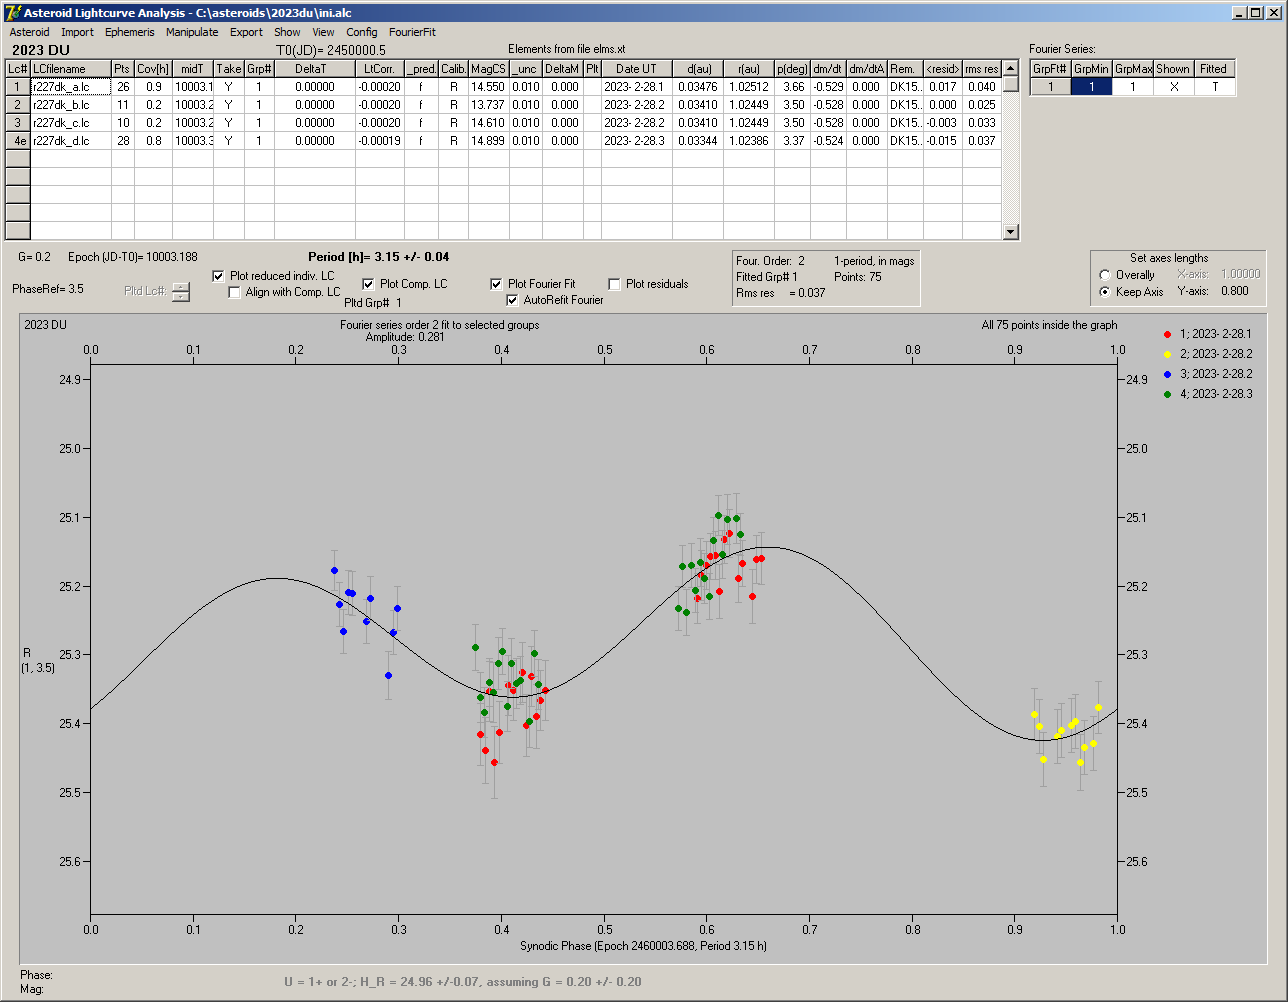This screenshot has height=1002, width=1288.
Task: Toggle AutoRefit Fourier checkbox
Action: click(x=513, y=300)
